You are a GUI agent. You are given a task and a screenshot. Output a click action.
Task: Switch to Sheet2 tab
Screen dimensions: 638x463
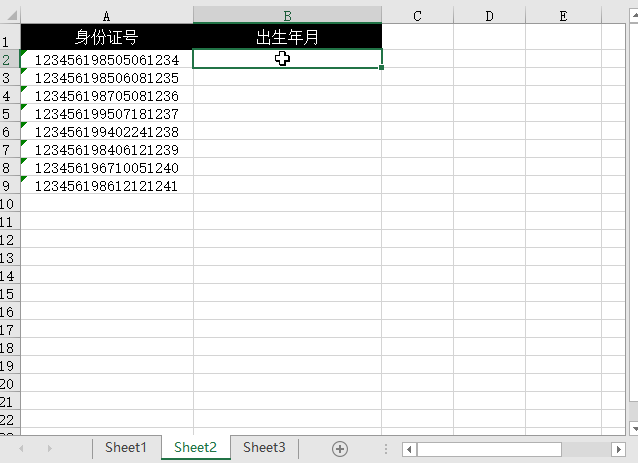tap(195, 448)
